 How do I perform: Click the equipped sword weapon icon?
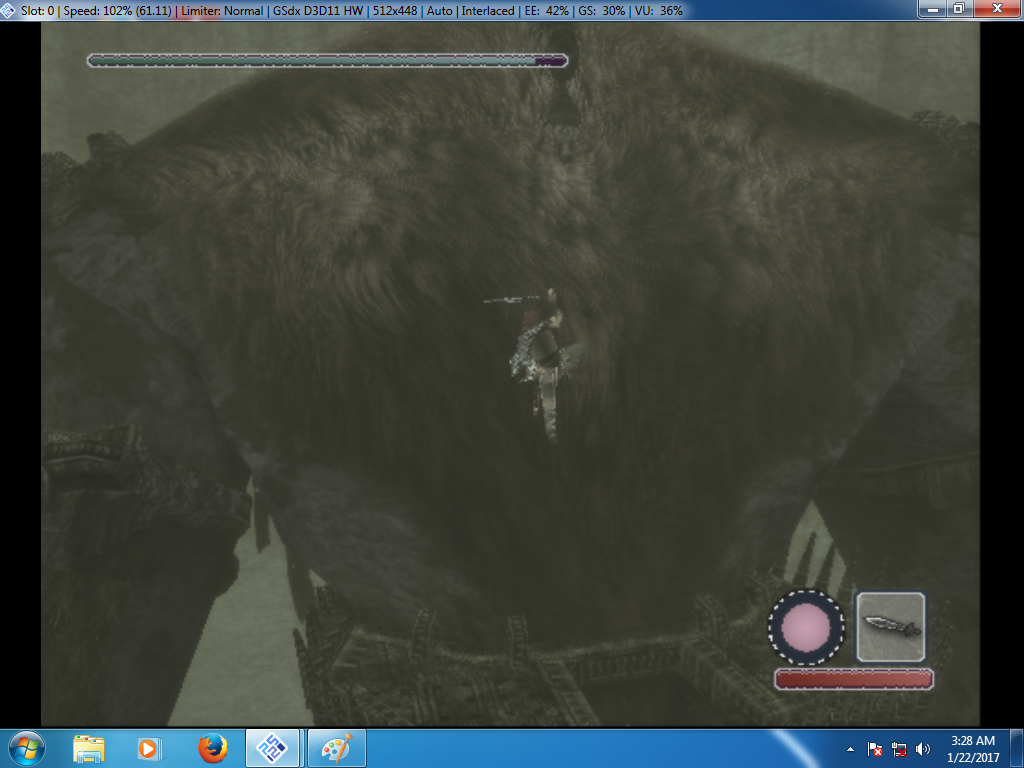891,626
